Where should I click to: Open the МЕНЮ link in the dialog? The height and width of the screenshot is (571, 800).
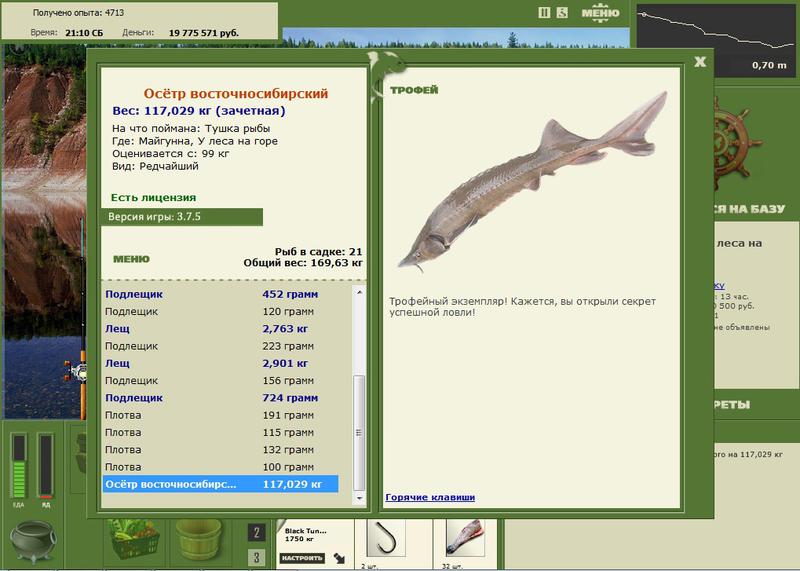point(131,259)
